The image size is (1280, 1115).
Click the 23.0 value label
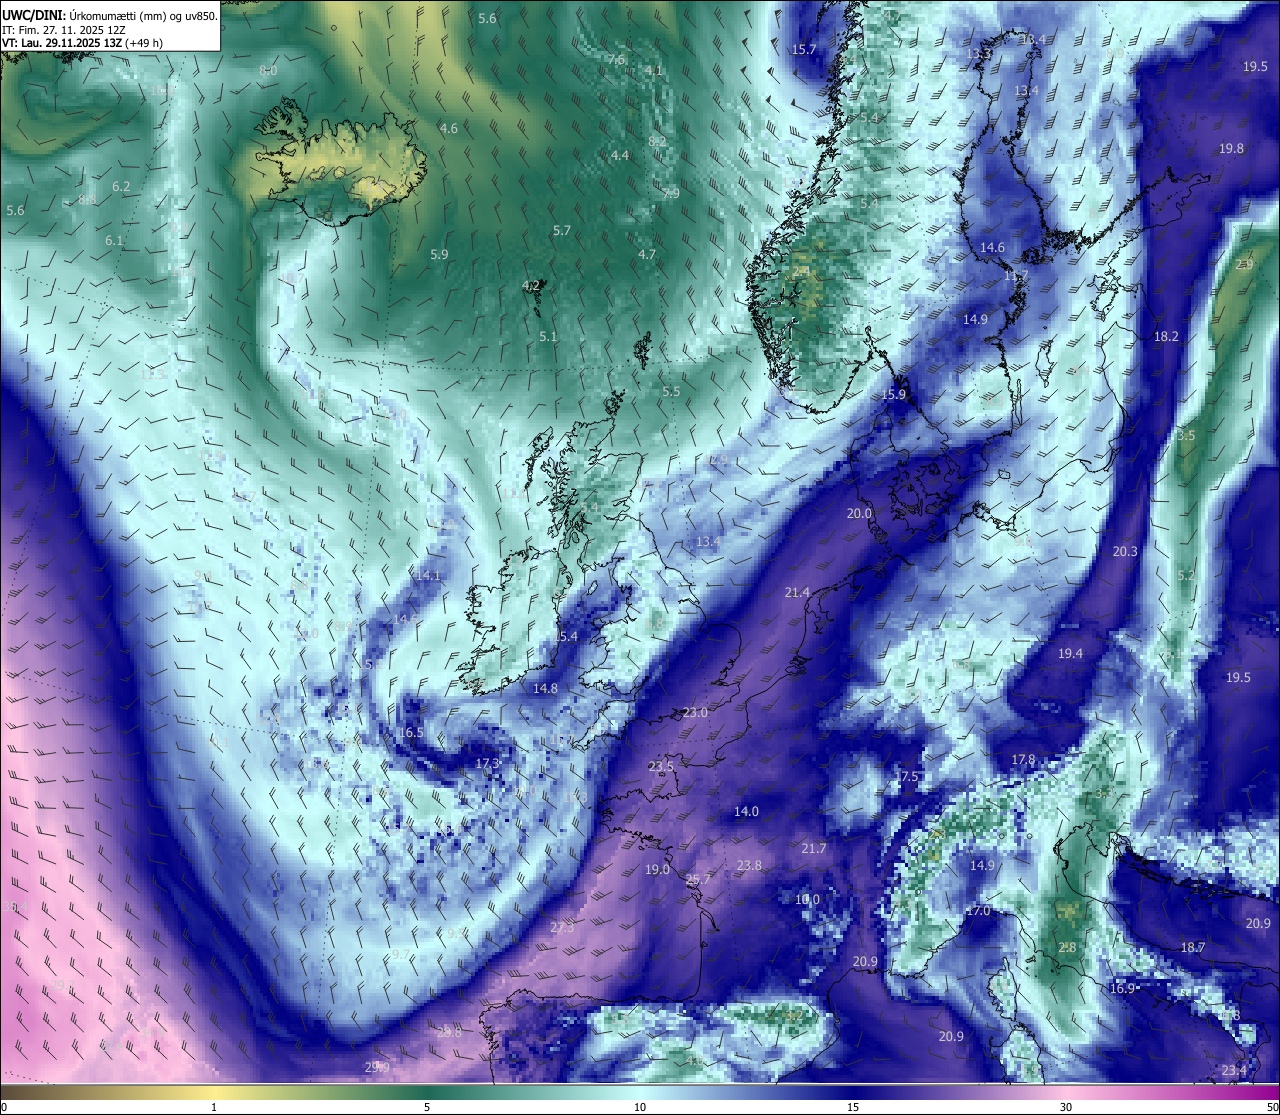tap(695, 713)
